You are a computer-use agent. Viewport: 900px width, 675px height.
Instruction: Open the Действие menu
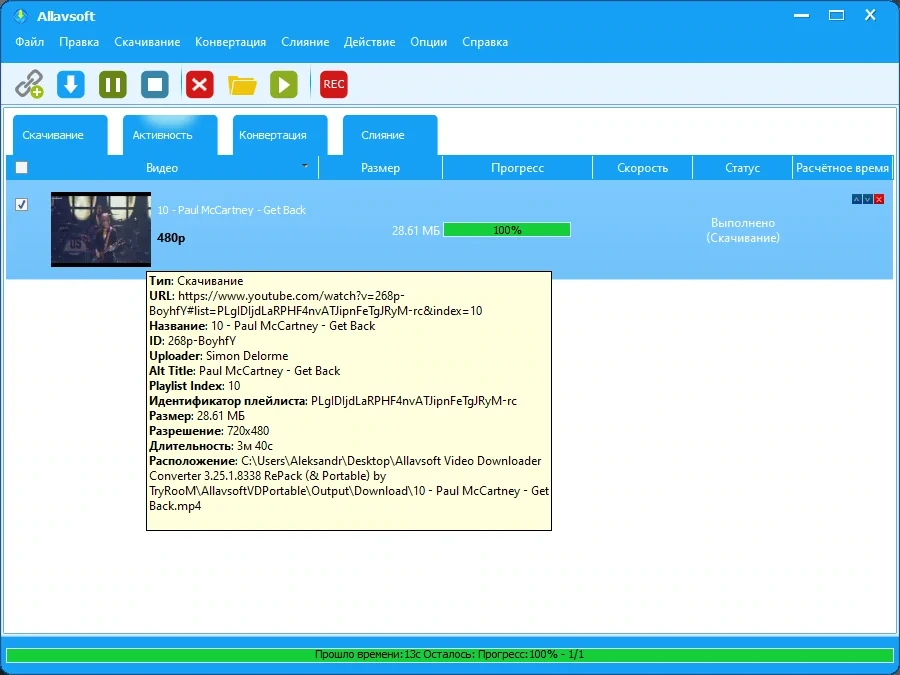(x=369, y=42)
